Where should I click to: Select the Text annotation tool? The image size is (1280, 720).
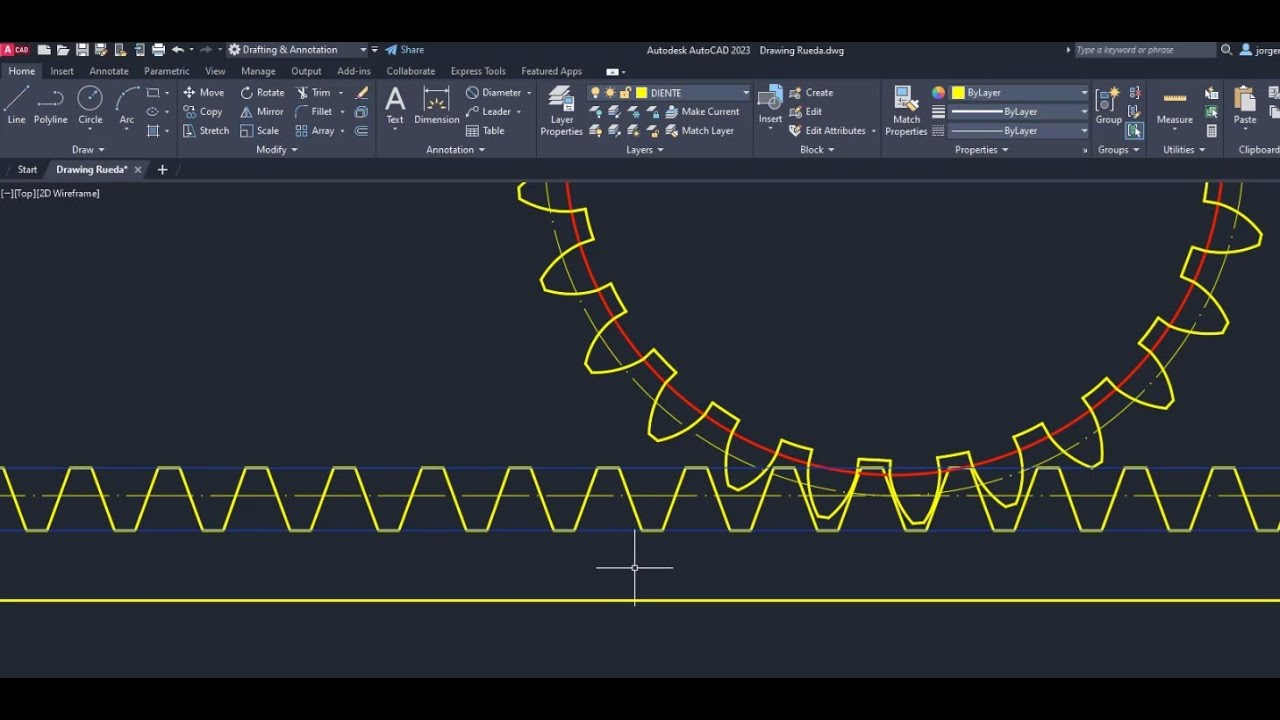[x=395, y=106]
